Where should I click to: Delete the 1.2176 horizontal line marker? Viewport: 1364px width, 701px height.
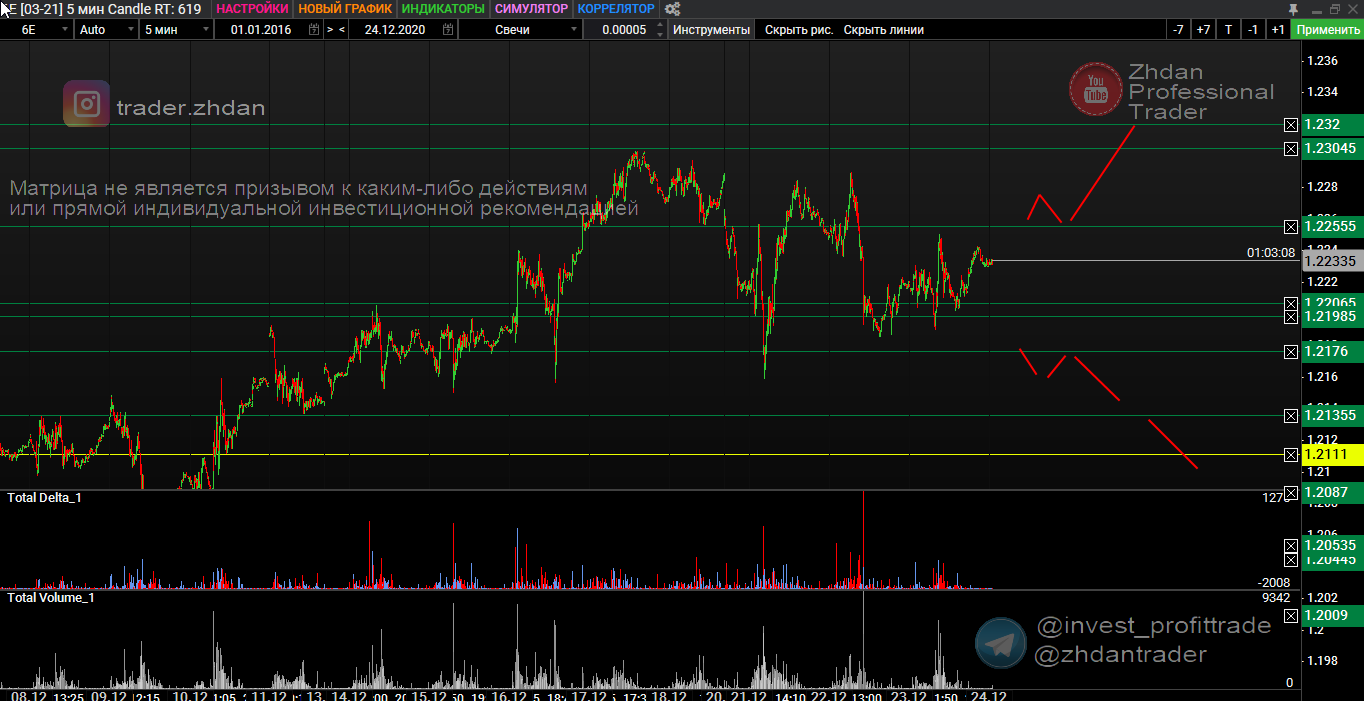point(1291,352)
